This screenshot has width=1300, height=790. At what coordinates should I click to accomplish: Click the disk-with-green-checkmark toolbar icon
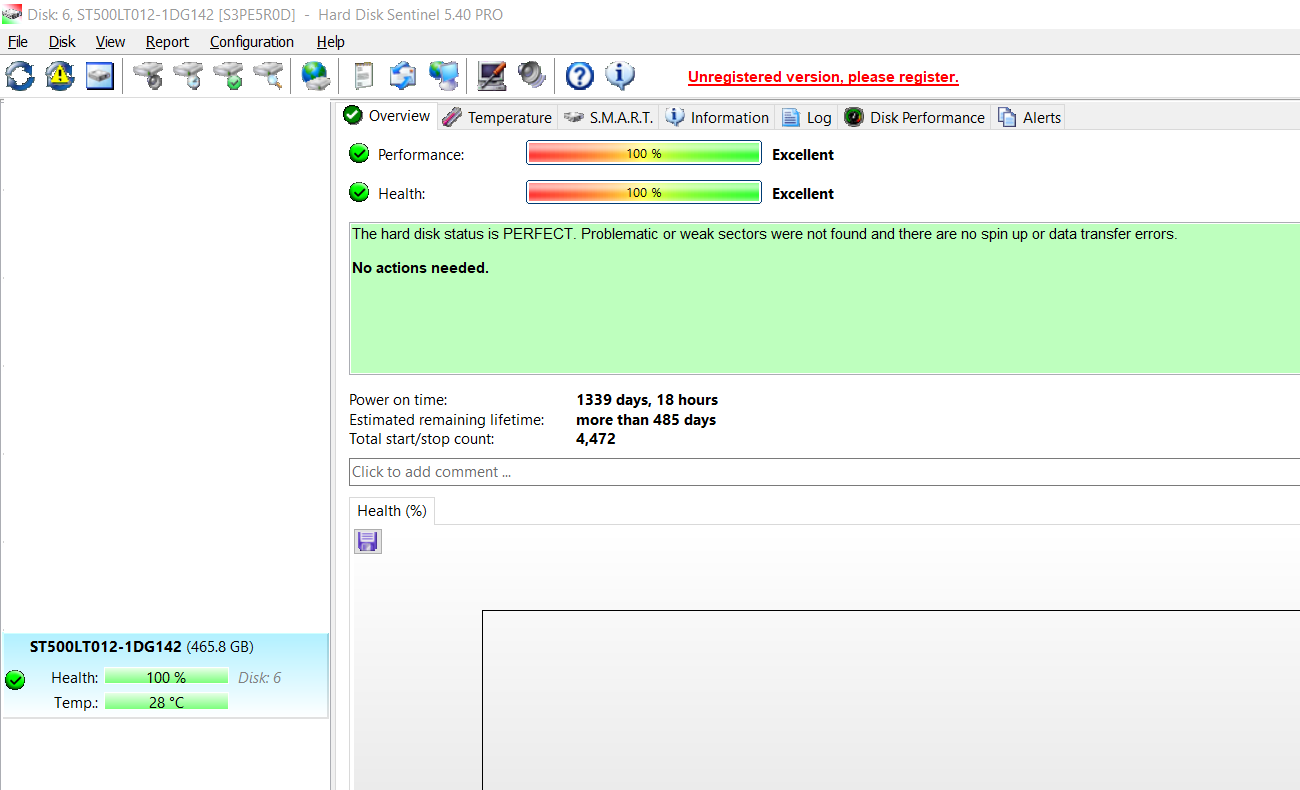coord(228,76)
